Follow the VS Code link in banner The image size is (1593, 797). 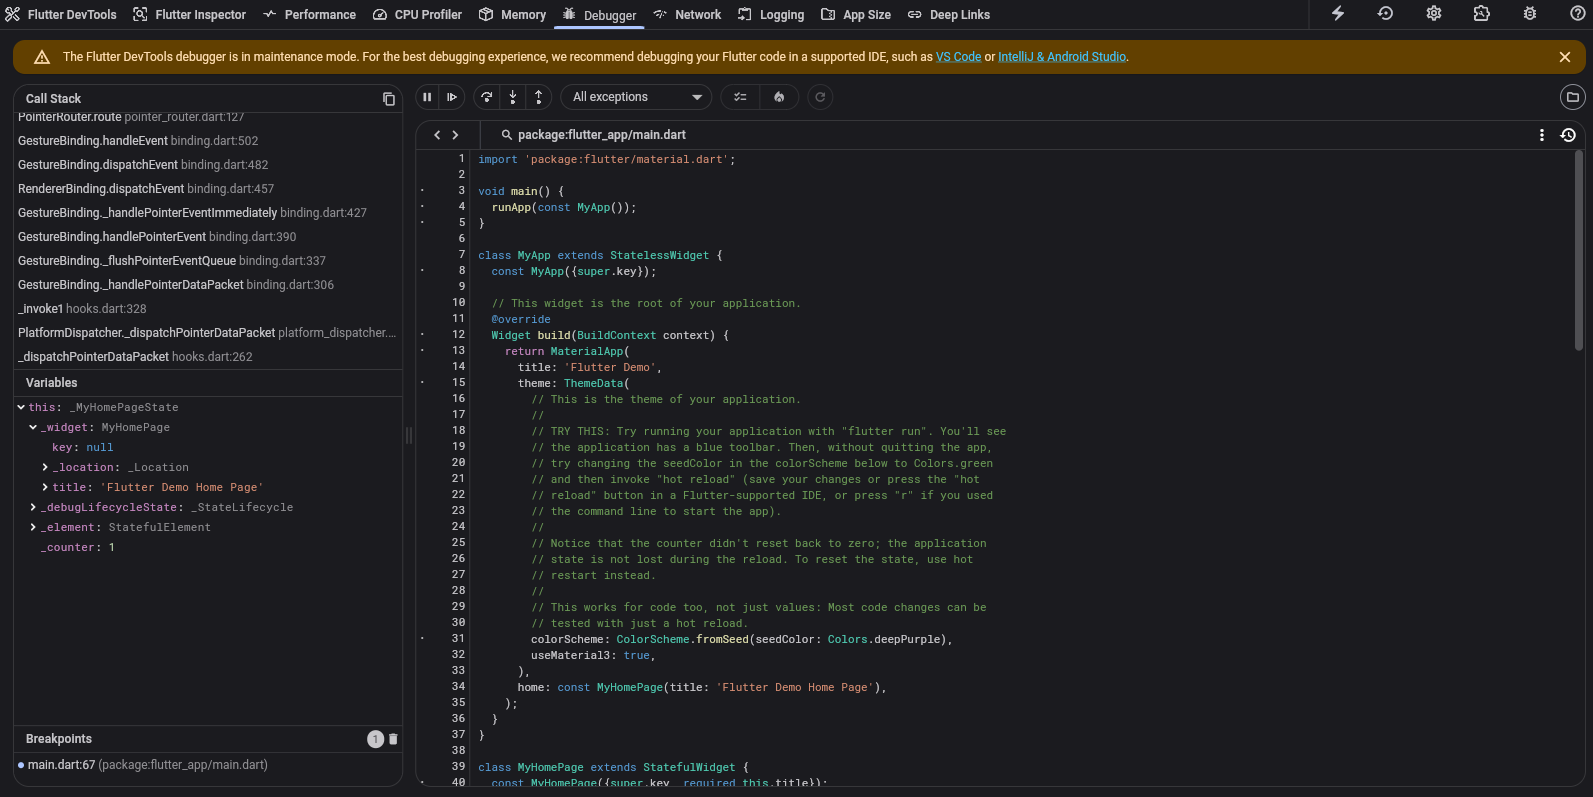tap(958, 57)
